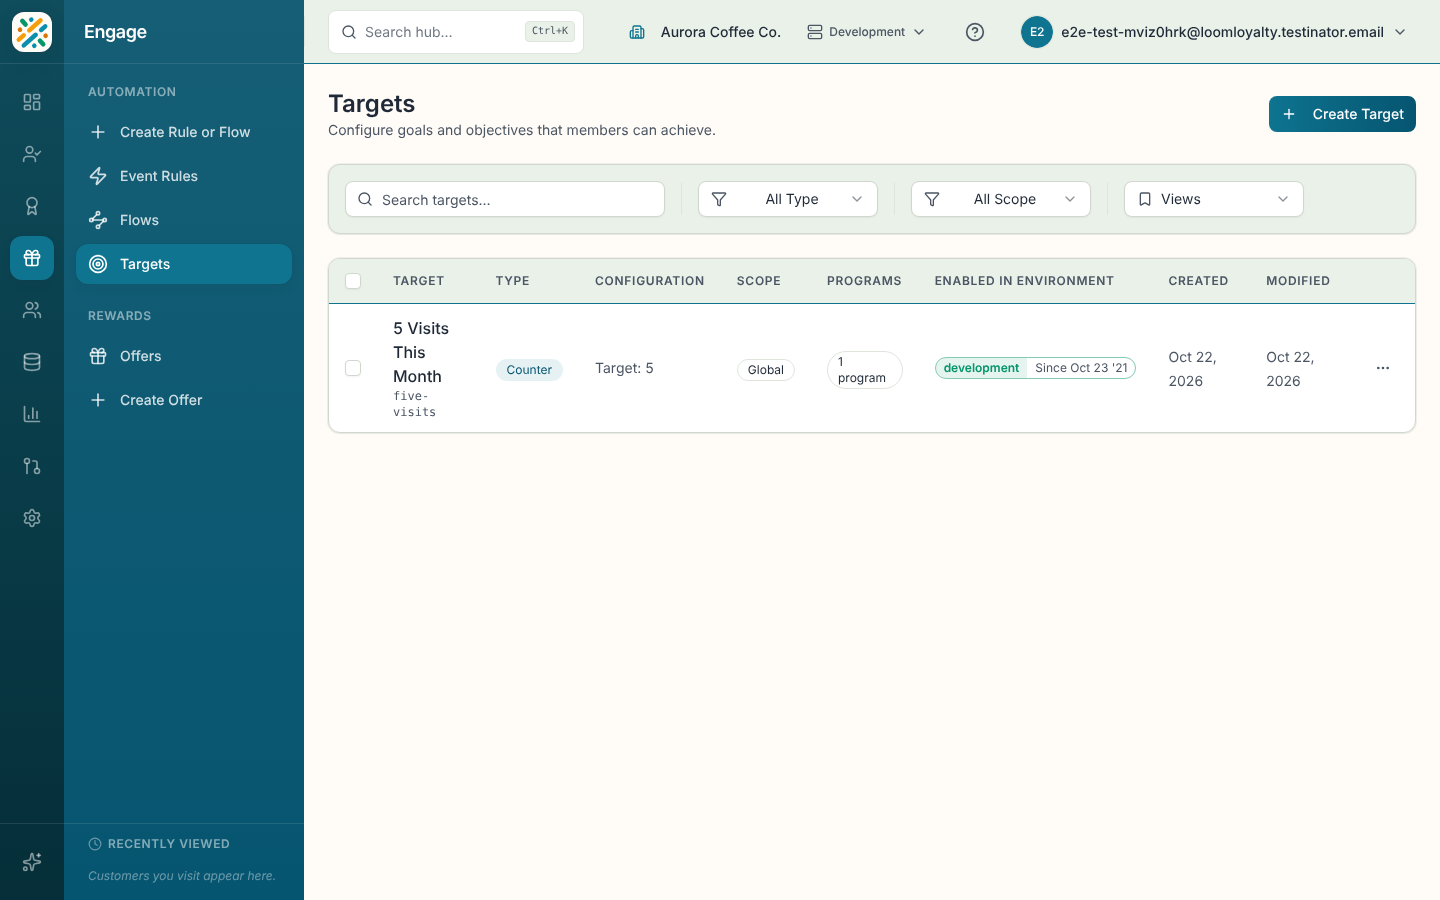The width and height of the screenshot is (1440, 900).
Task: Click the Create Target button
Action: 1342,114
